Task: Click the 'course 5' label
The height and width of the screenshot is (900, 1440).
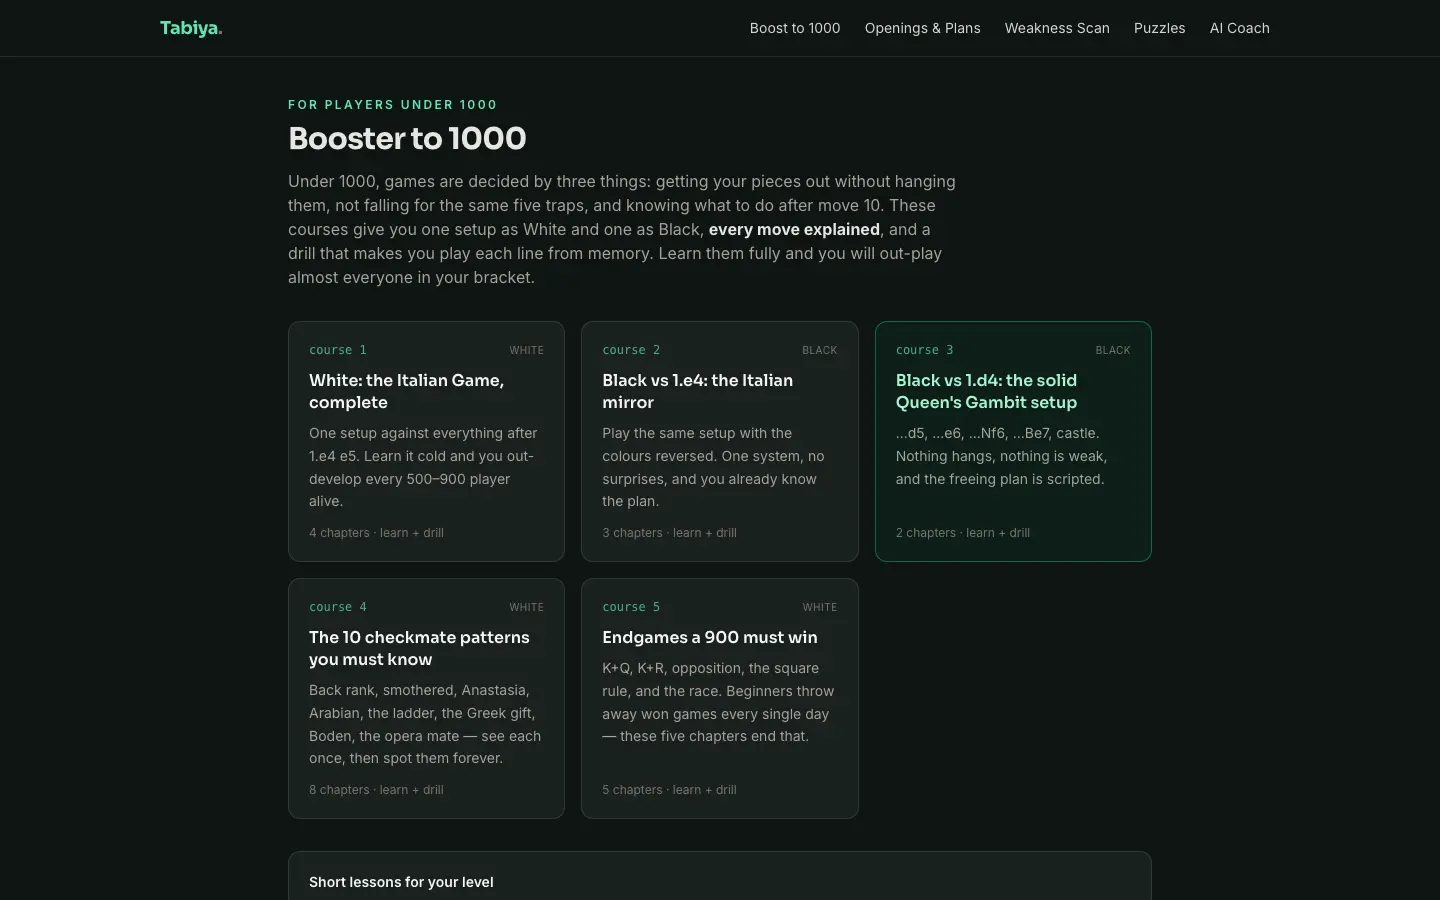Action: click(631, 607)
